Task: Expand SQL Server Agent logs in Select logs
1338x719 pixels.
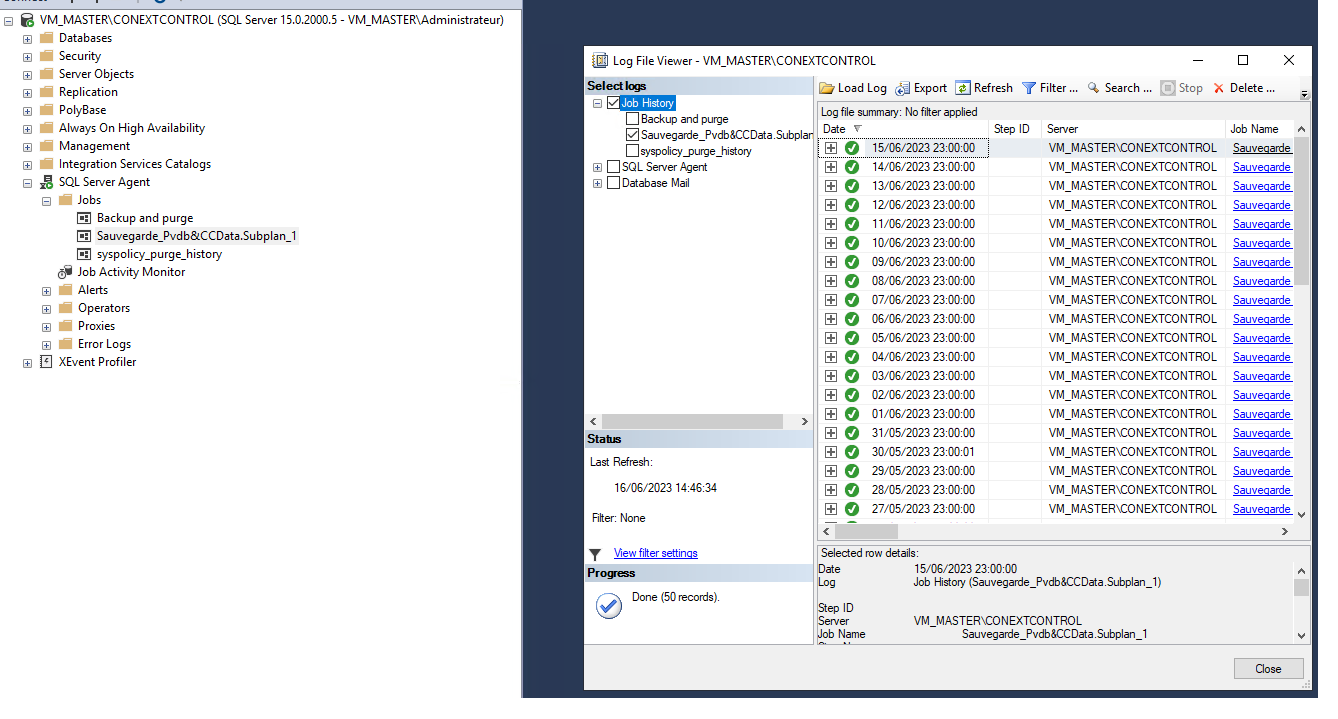Action: point(598,167)
